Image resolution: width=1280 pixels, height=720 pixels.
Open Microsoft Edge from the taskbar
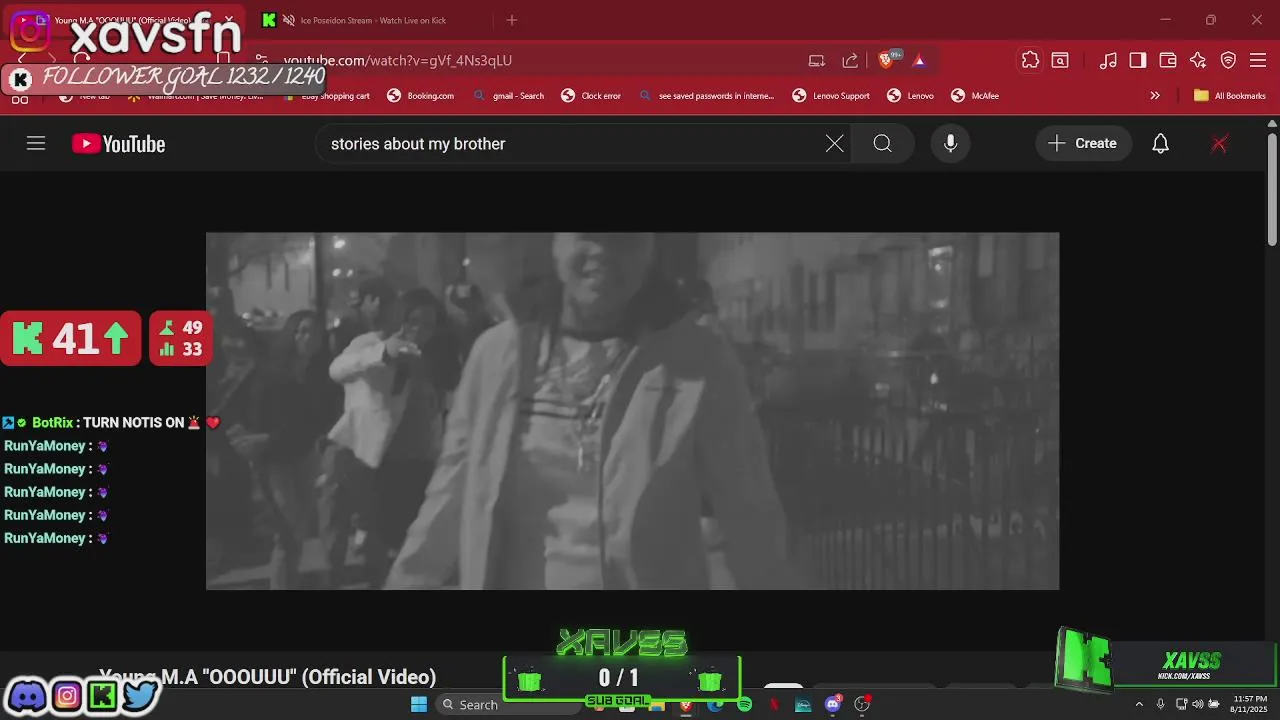[x=715, y=705]
